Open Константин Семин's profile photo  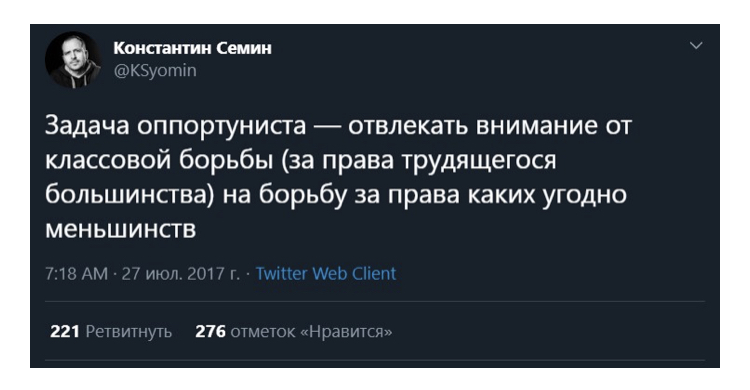point(73,60)
